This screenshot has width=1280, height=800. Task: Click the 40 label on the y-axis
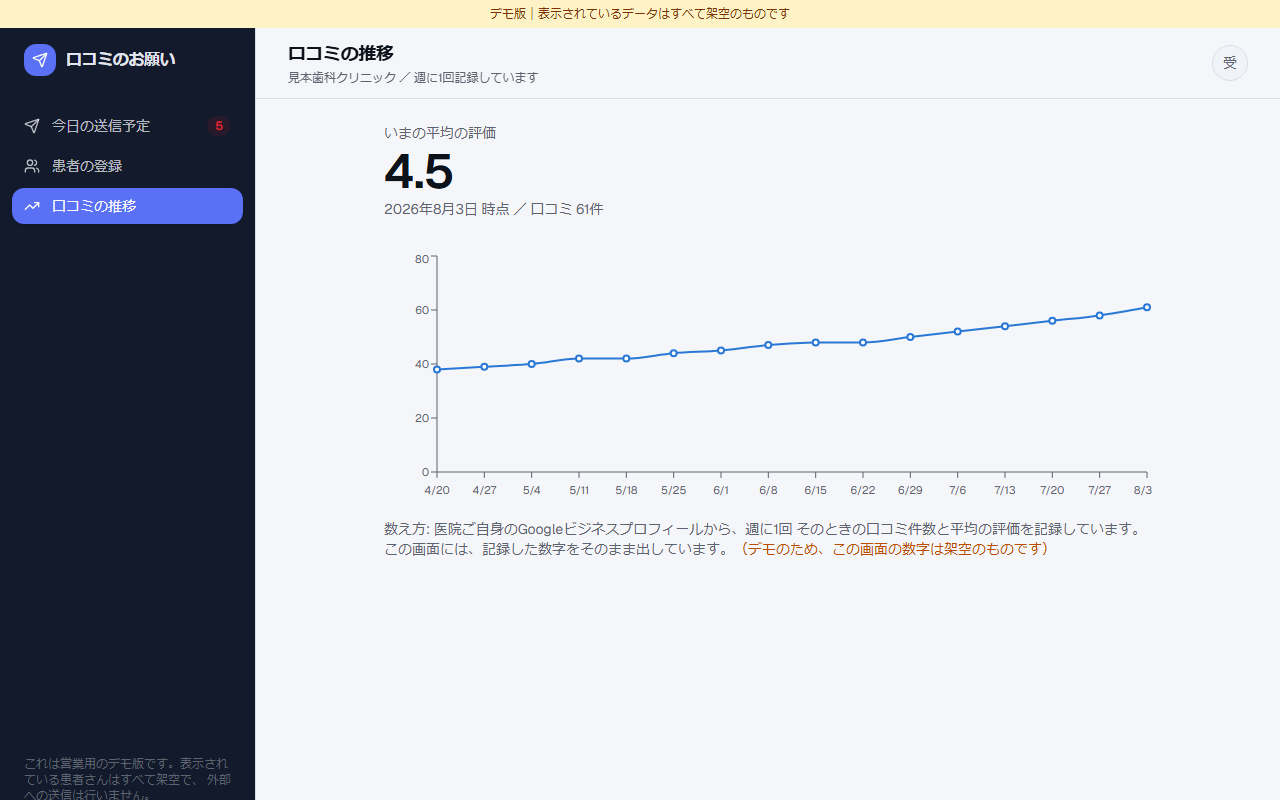[x=421, y=364]
